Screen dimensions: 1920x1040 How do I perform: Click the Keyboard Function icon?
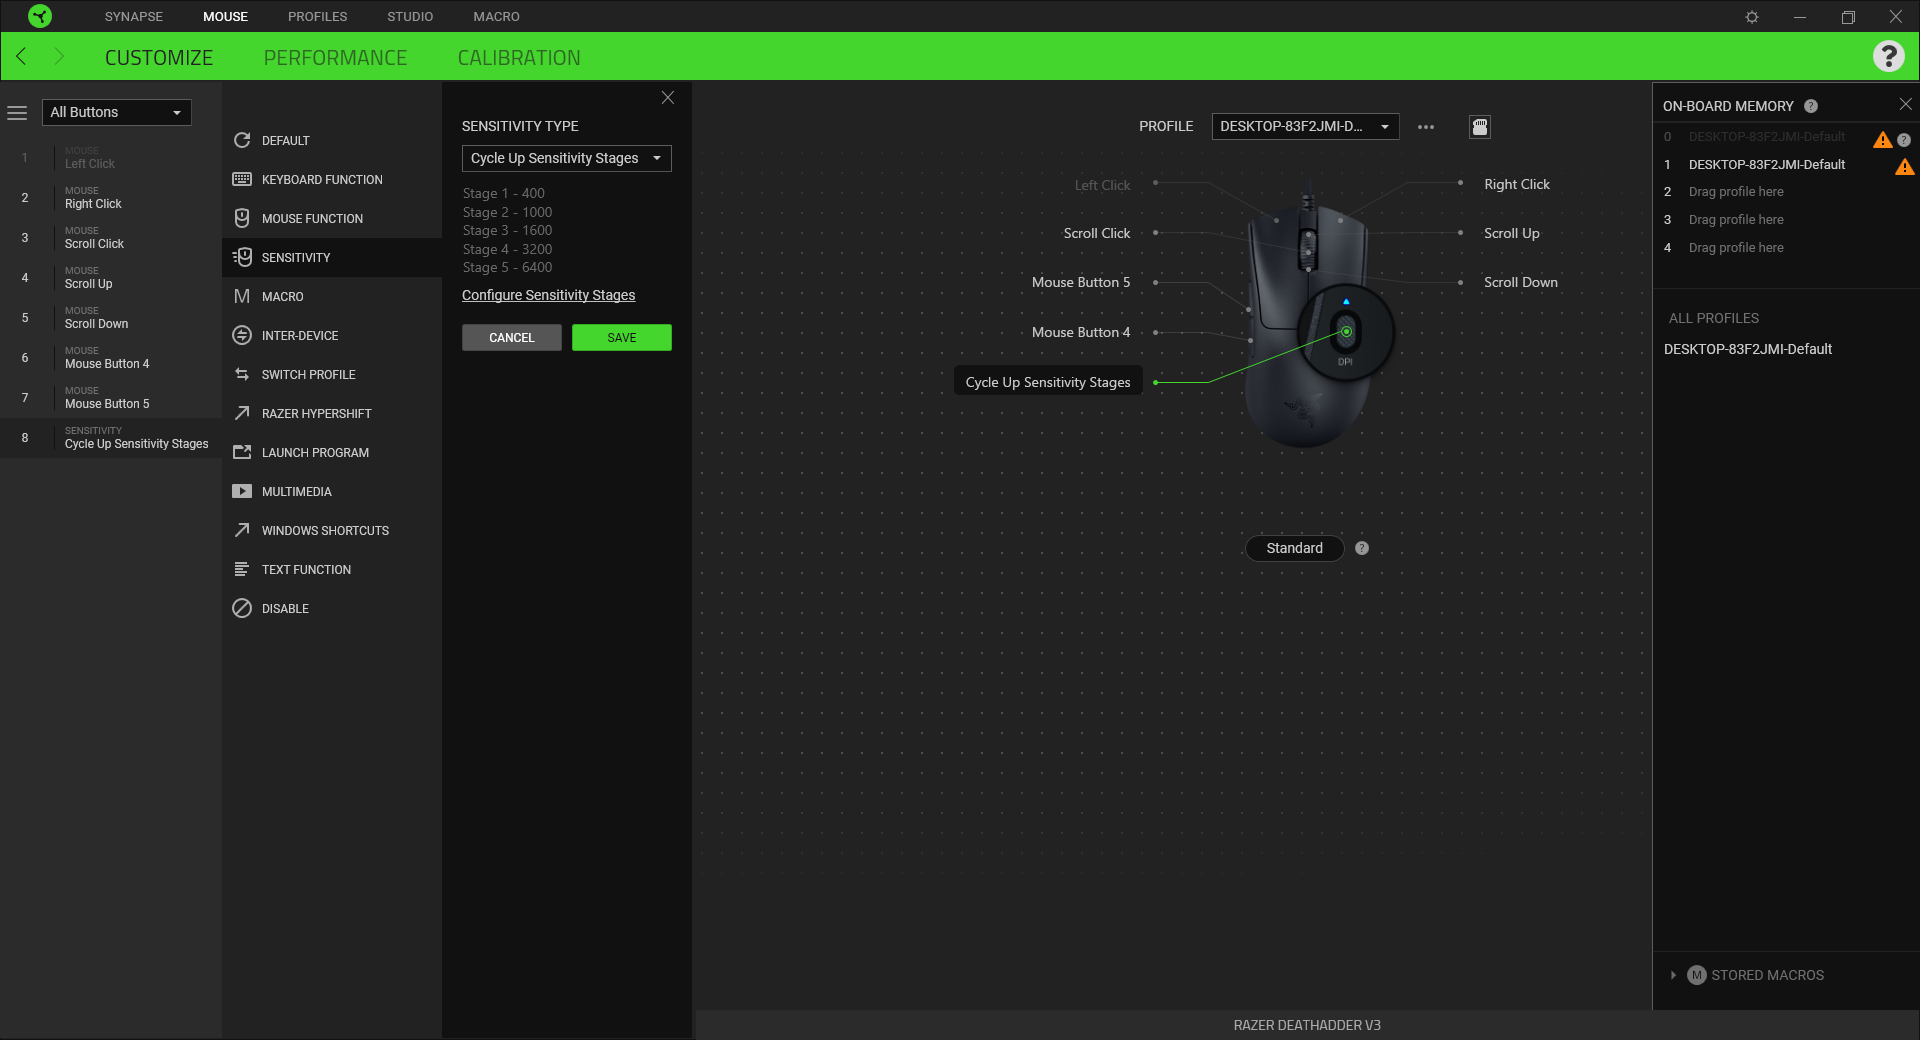[242, 179]
